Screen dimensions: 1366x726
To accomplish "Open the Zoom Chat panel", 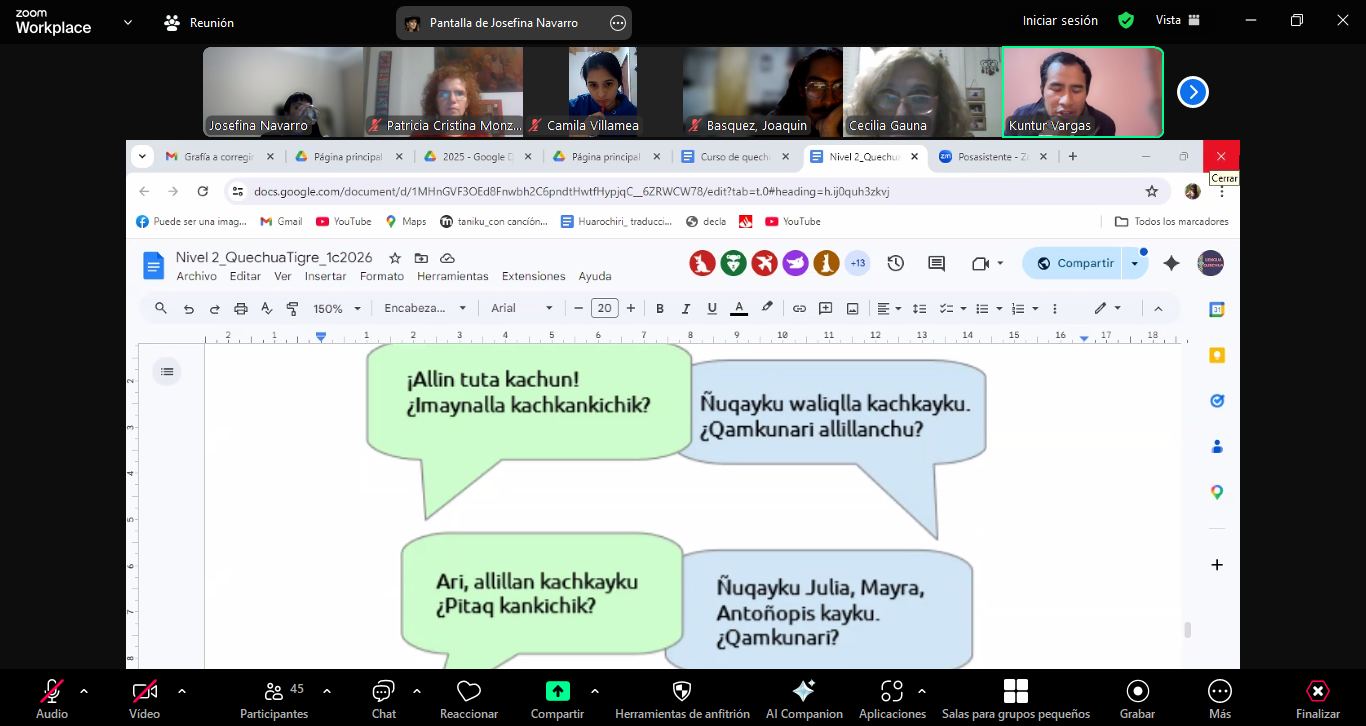I will click(x=383, y=692).
